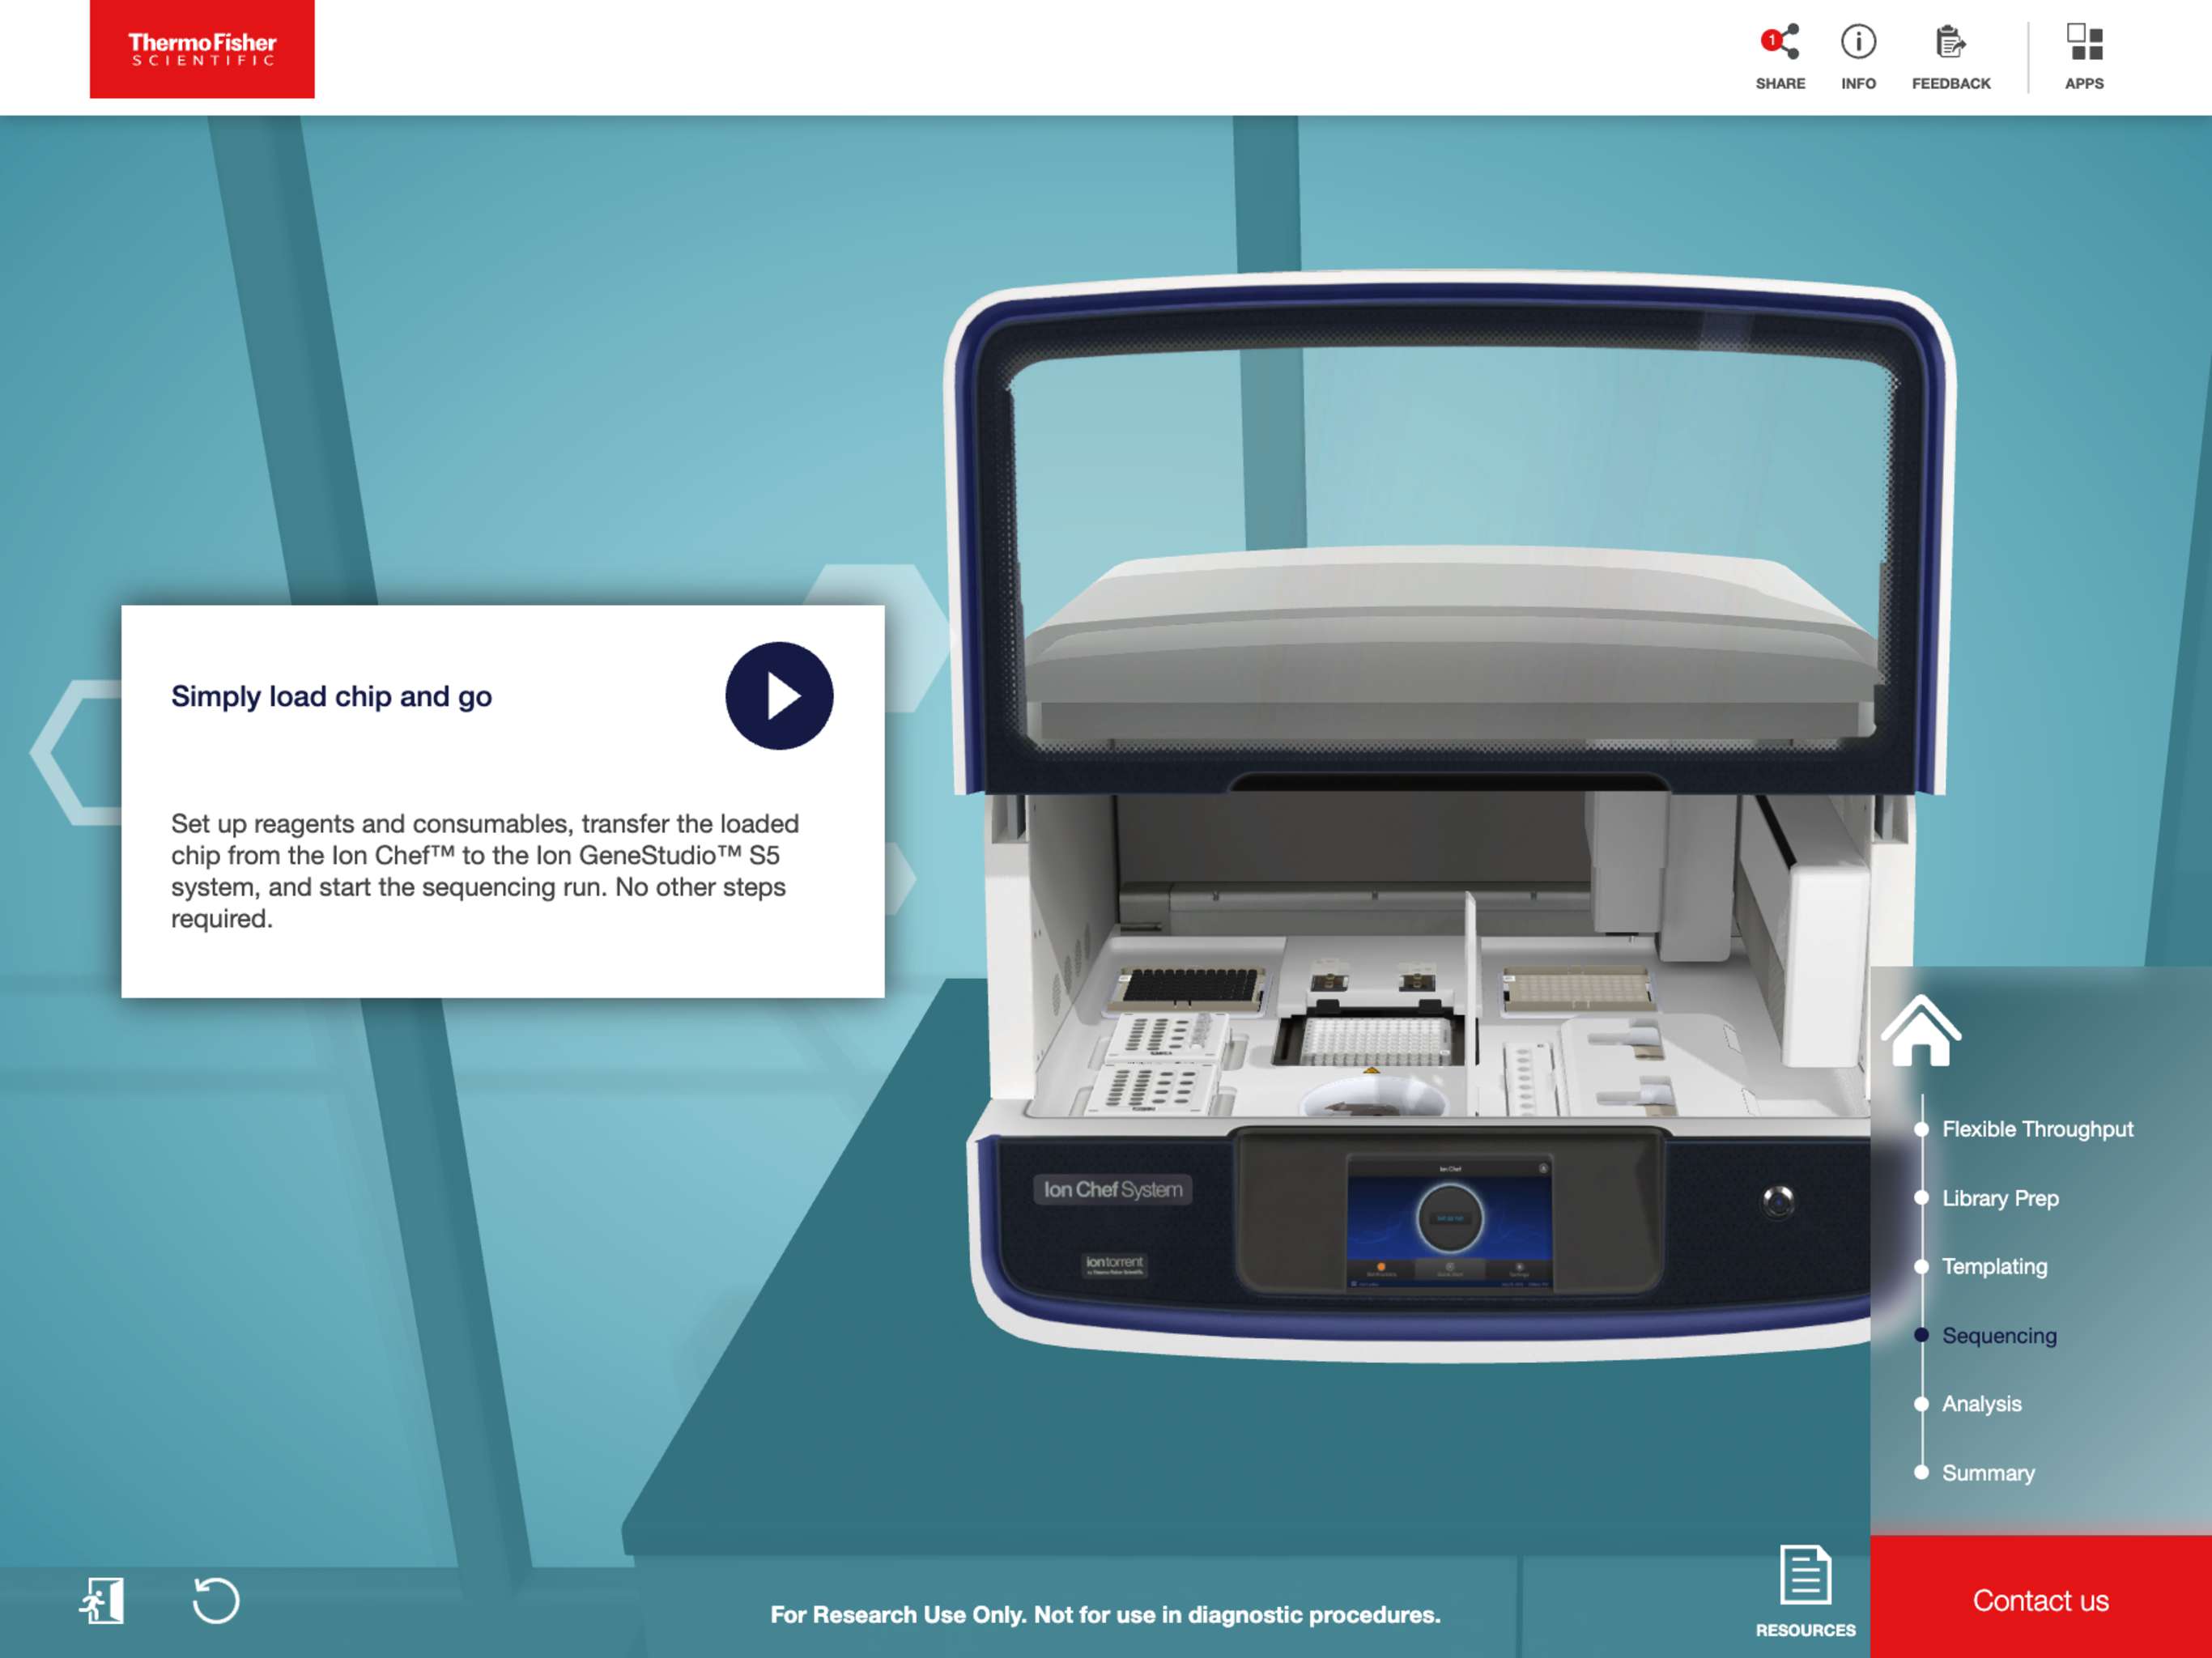2212x1658 pixels.
Task: Click the research use only disclaimer text
Action: pos(1105,1614)
